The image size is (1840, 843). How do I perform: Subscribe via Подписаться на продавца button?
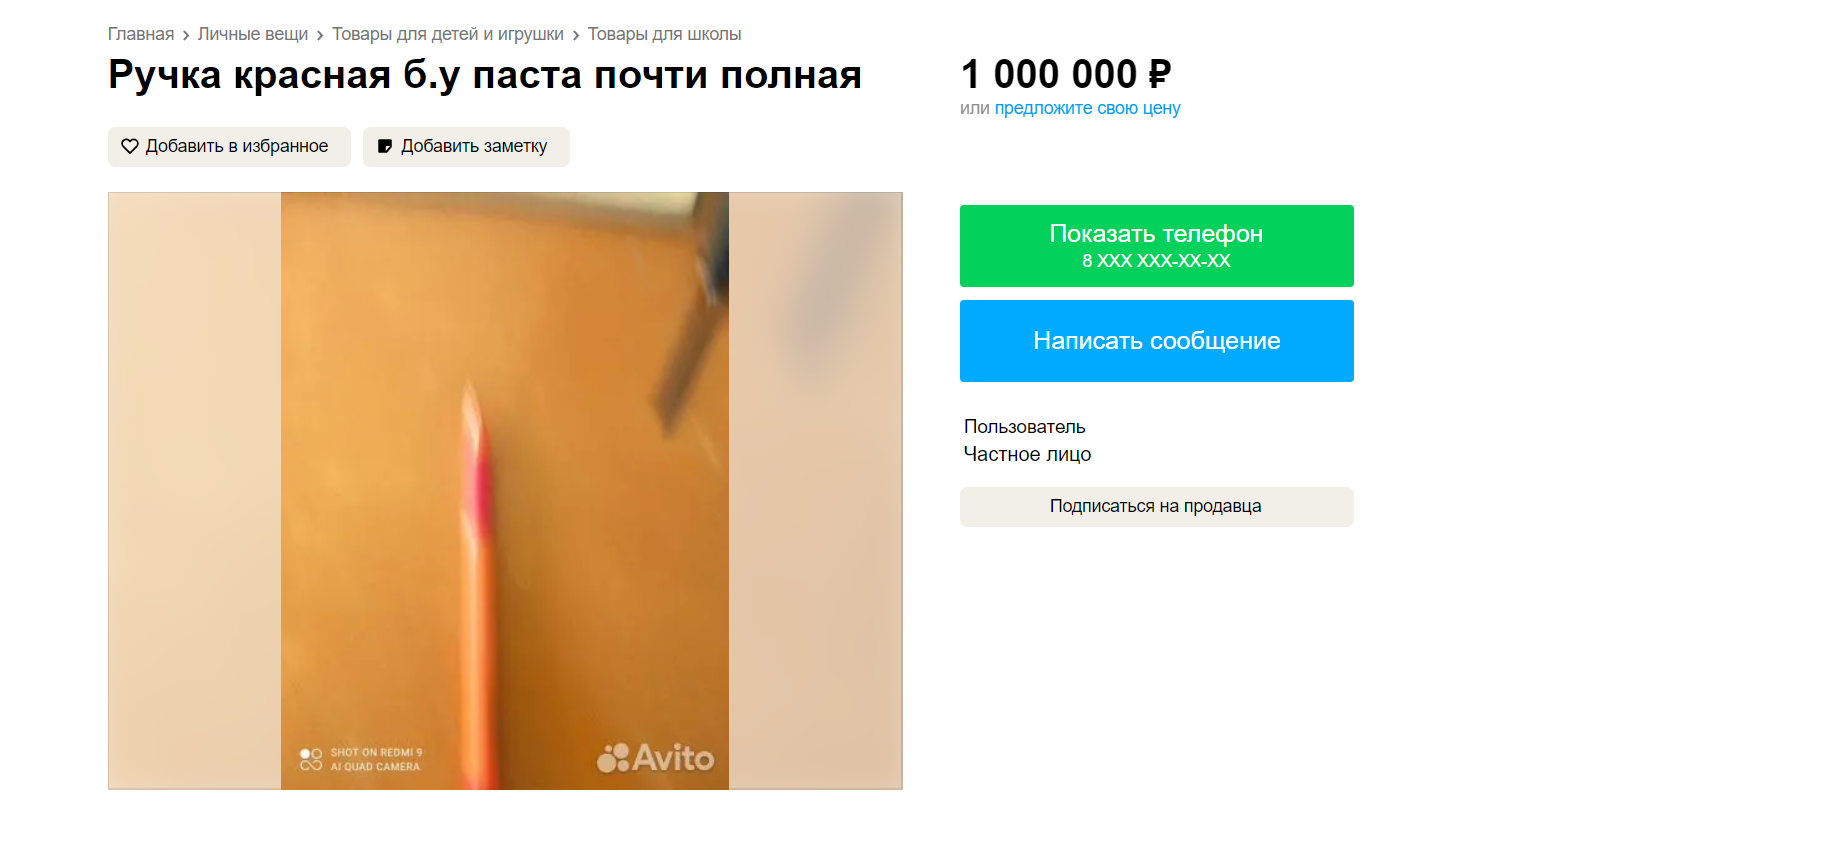click(x=1157, y=507)
